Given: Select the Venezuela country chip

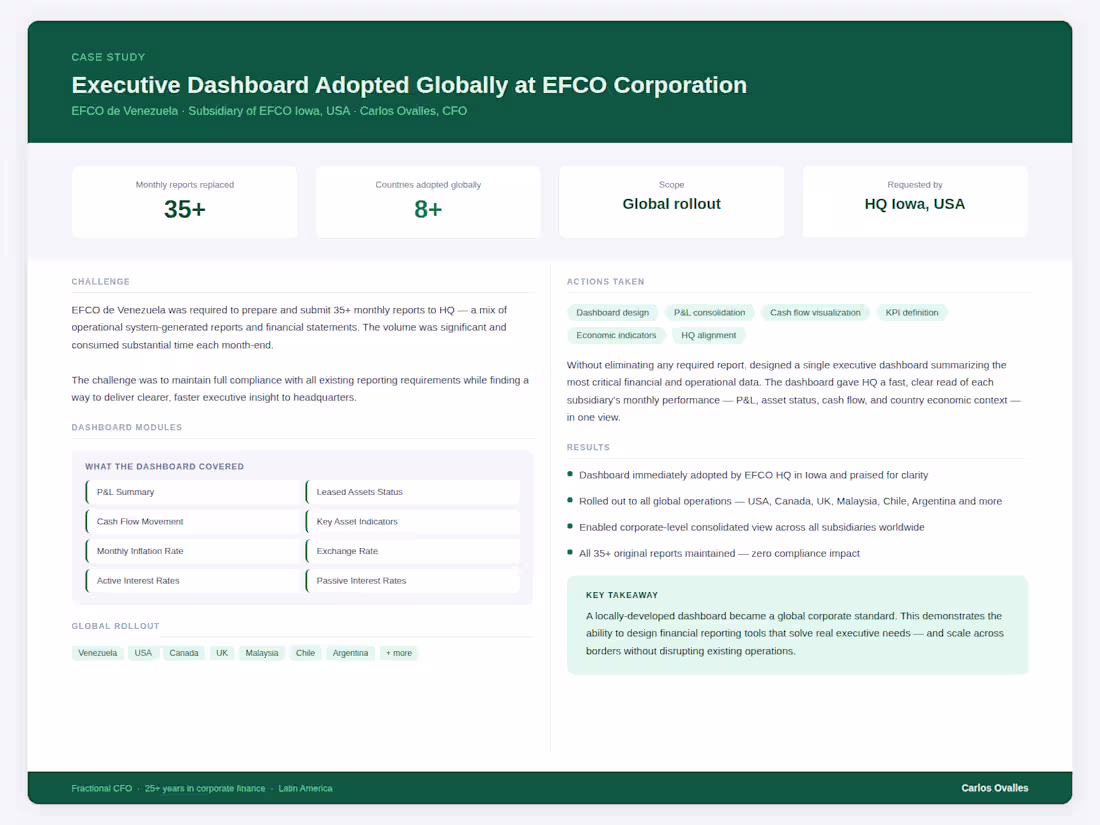Looking at the screenshot, I should click(x=97, y=652).
